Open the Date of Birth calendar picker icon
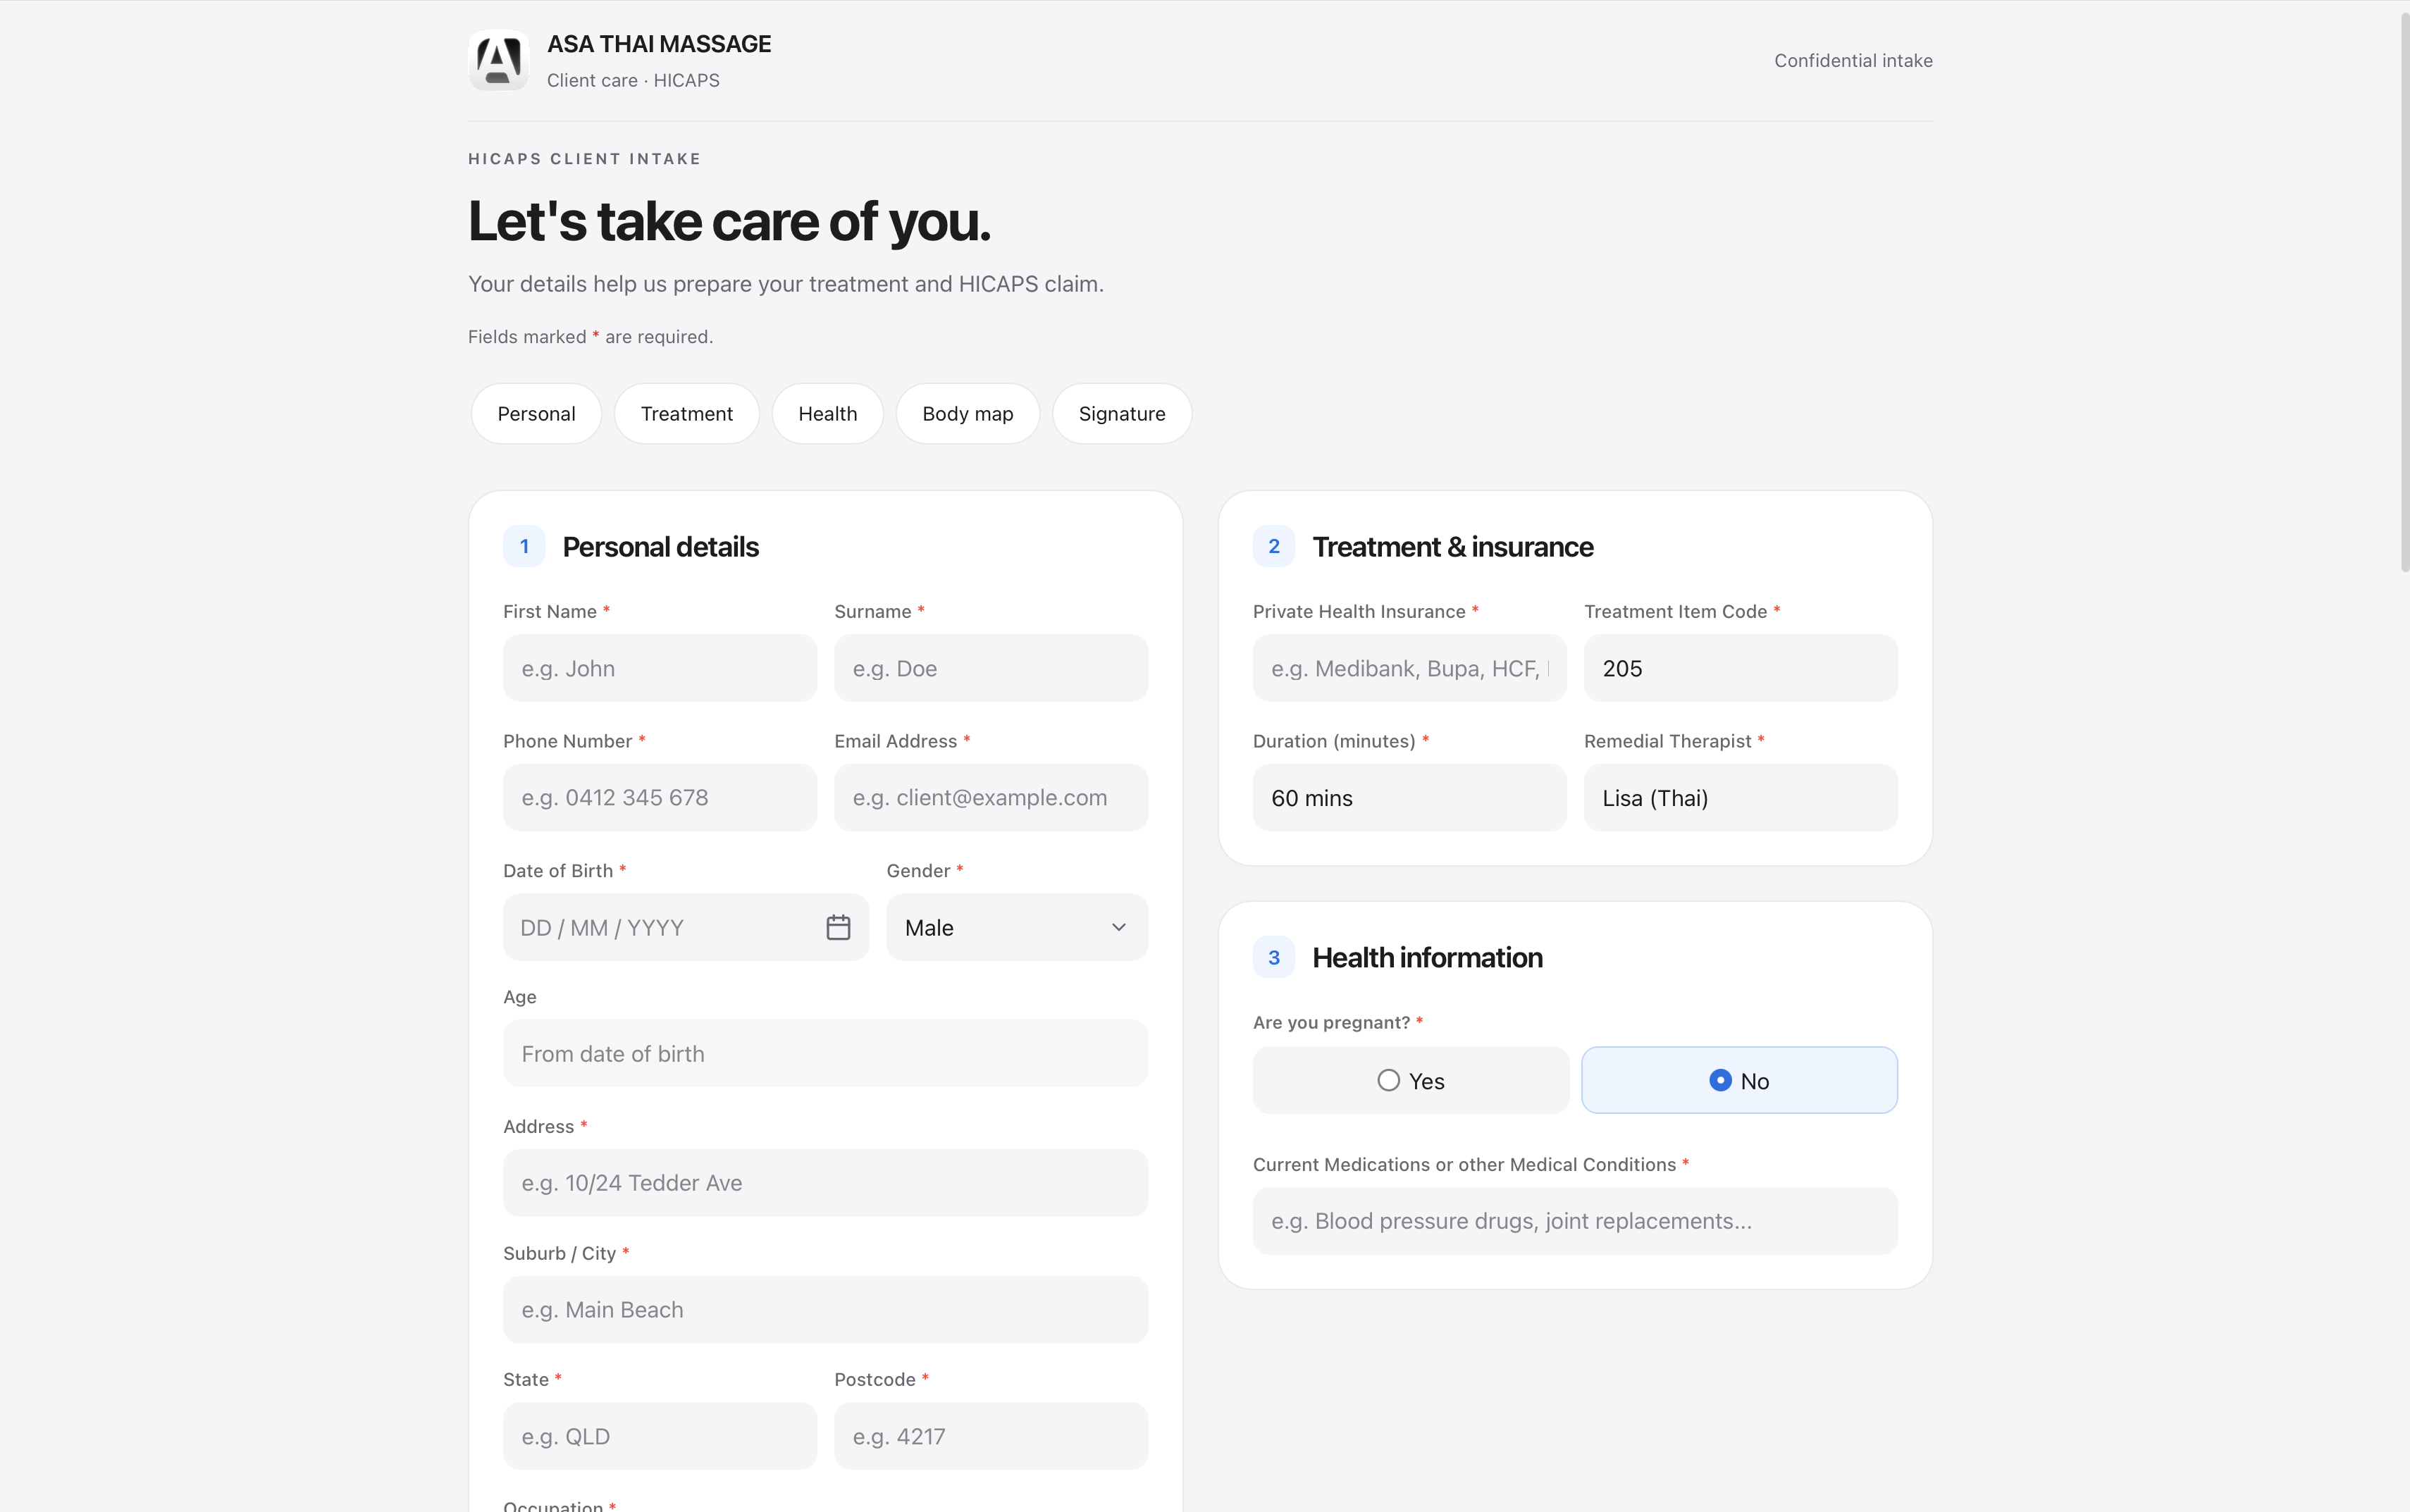The image size is (2410, 1512). [x=838, y=927]
